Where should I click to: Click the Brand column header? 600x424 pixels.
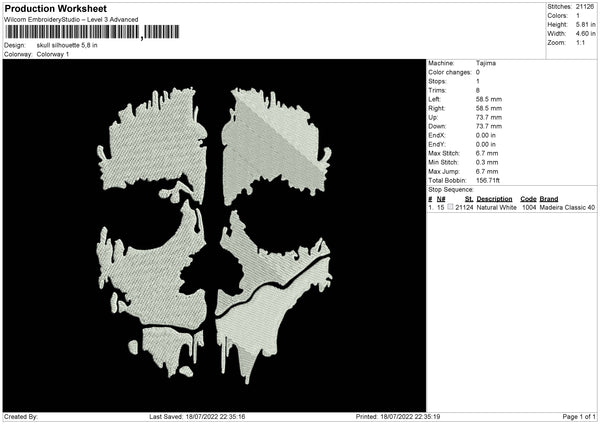pos(549,199)
